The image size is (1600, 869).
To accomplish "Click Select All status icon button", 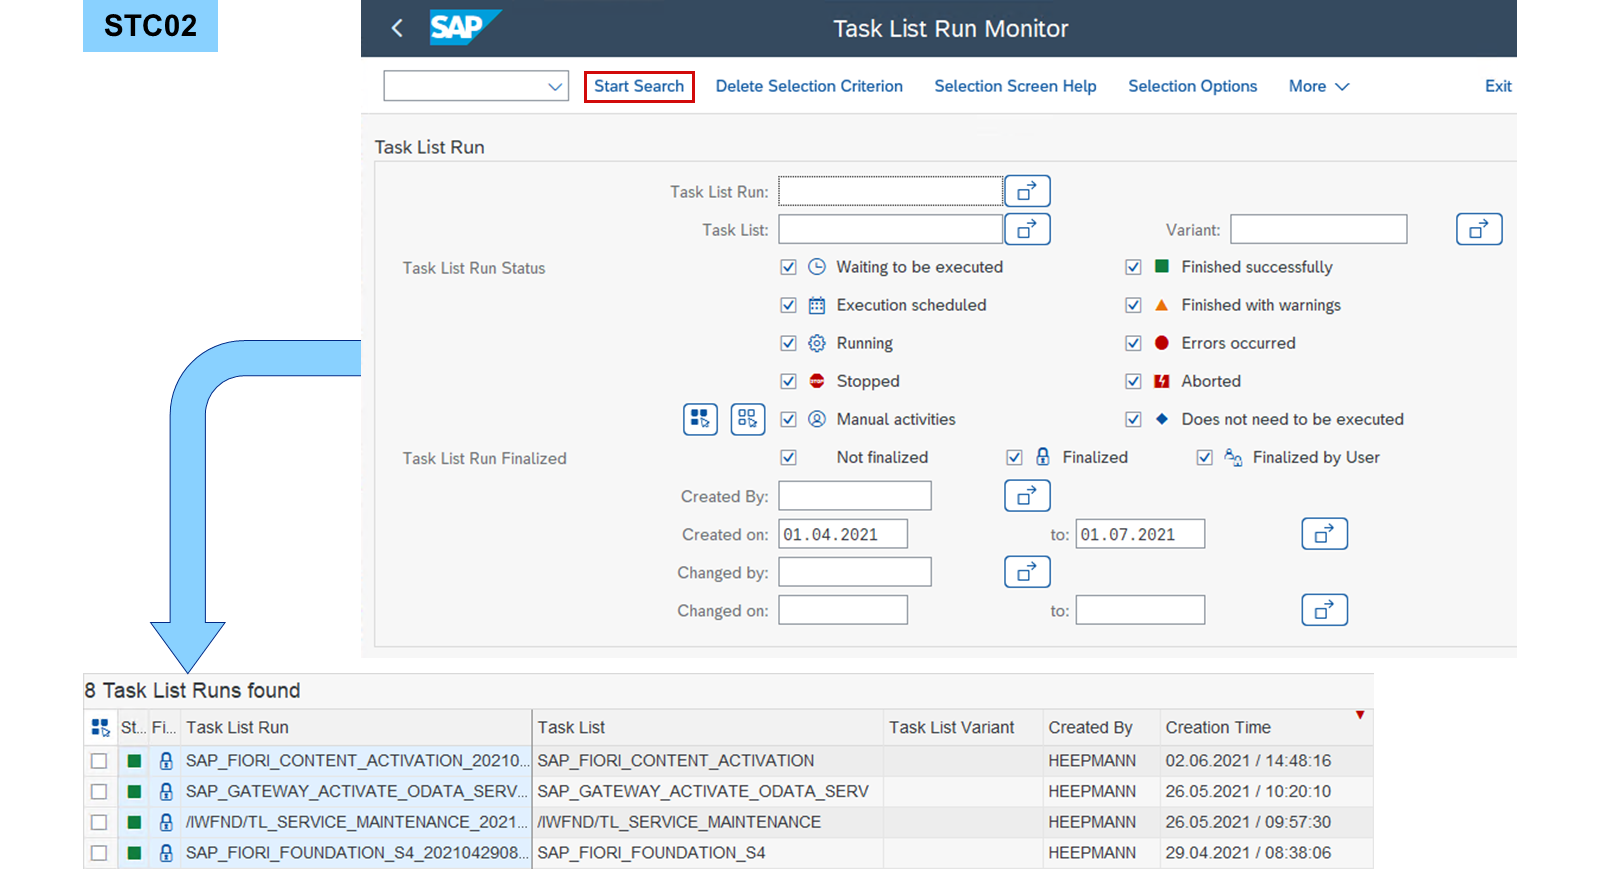I will [x=700, y=419].
